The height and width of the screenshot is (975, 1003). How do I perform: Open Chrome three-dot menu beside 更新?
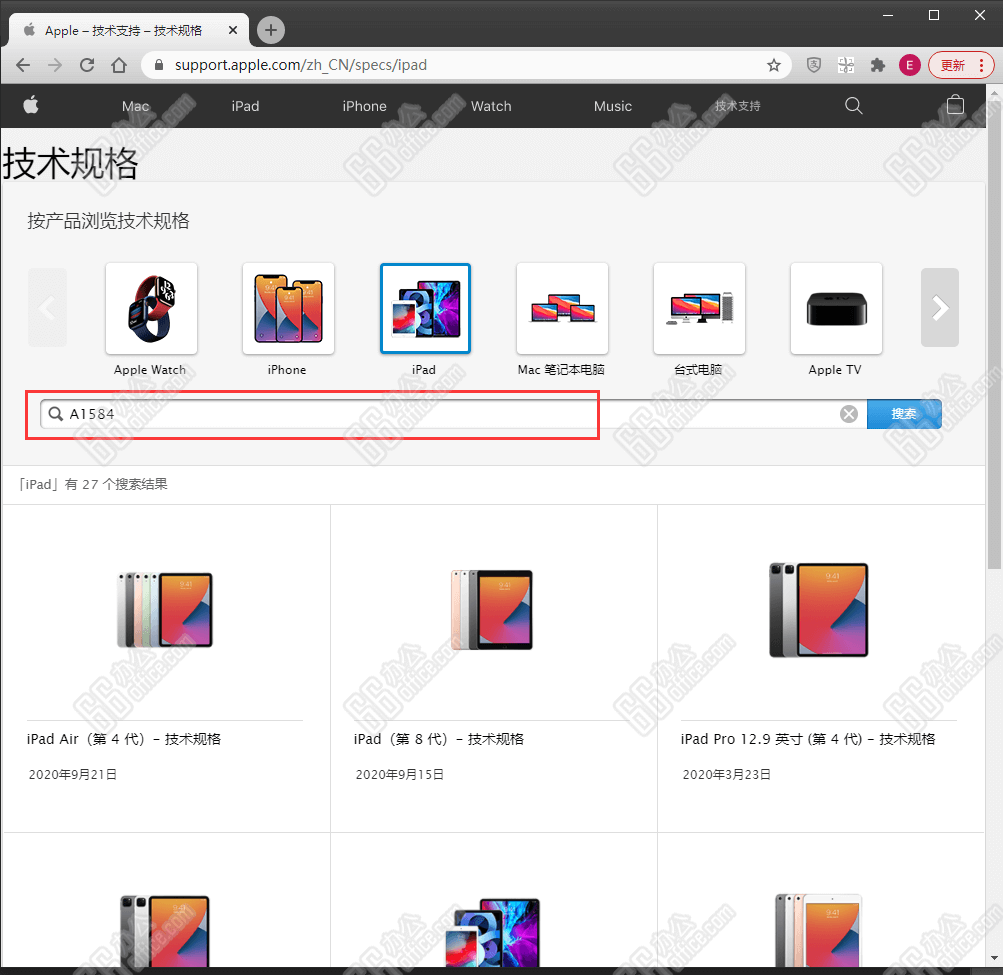(x=981, y=65)
